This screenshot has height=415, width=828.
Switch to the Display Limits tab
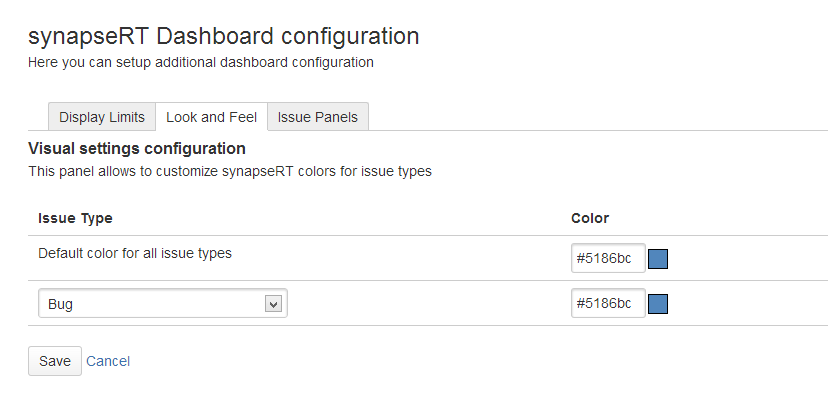pyautogui.click(x=102, y=117)
